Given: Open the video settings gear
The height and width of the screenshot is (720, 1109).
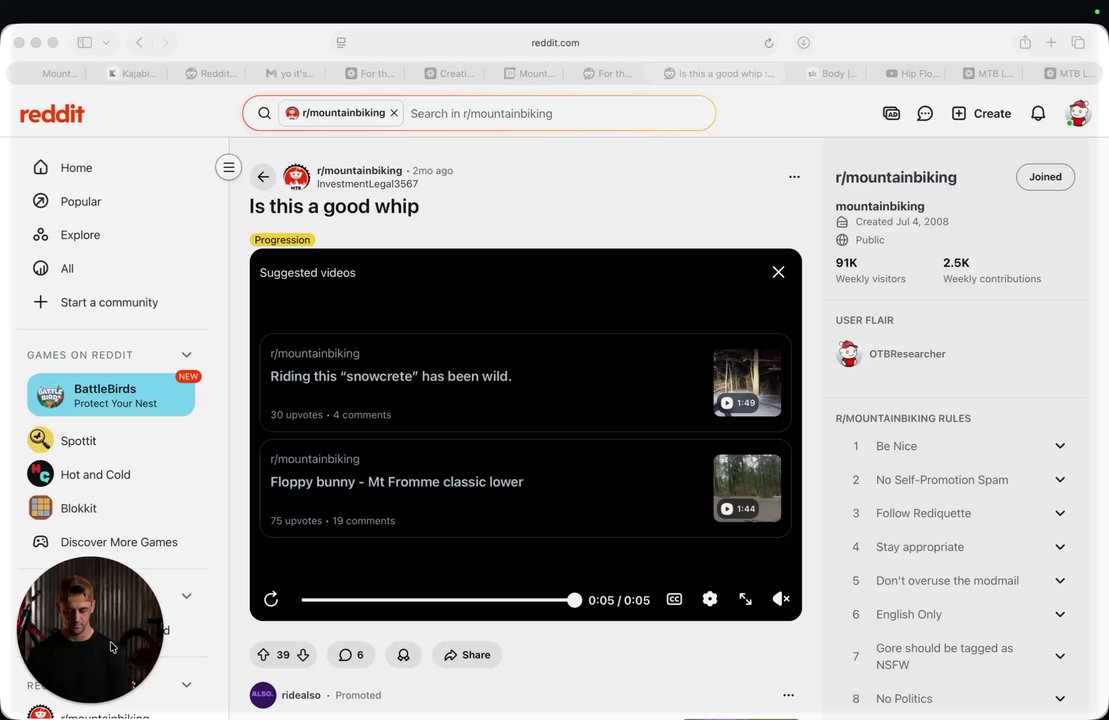Looking at the screenshot, I should click(x=709, y=599).
